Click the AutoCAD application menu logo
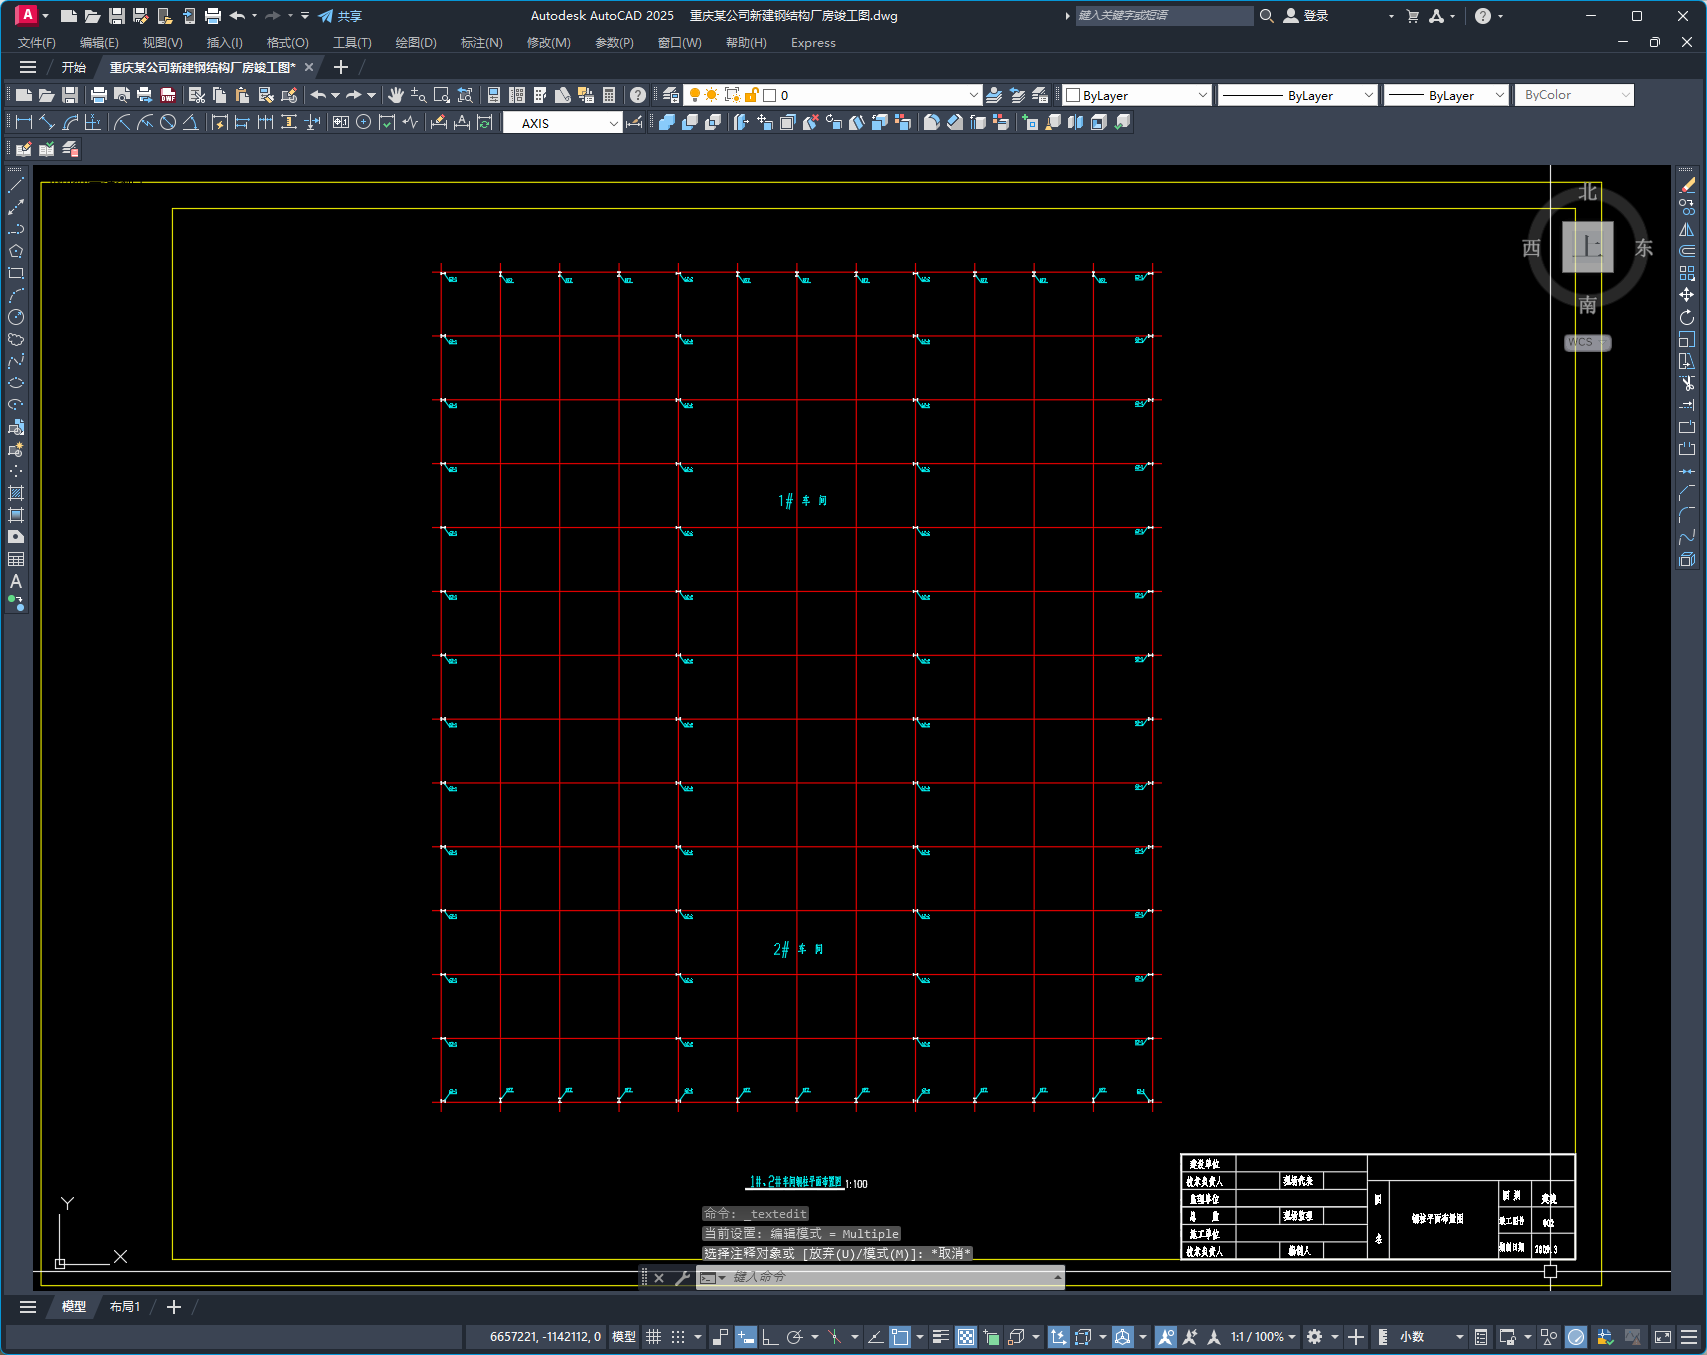Screen dimensions: 1707x1355 point(27,15)
